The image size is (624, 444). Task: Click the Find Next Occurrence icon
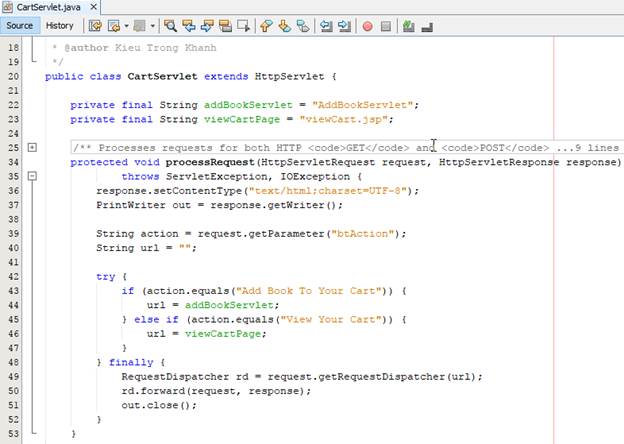(207, 26)
